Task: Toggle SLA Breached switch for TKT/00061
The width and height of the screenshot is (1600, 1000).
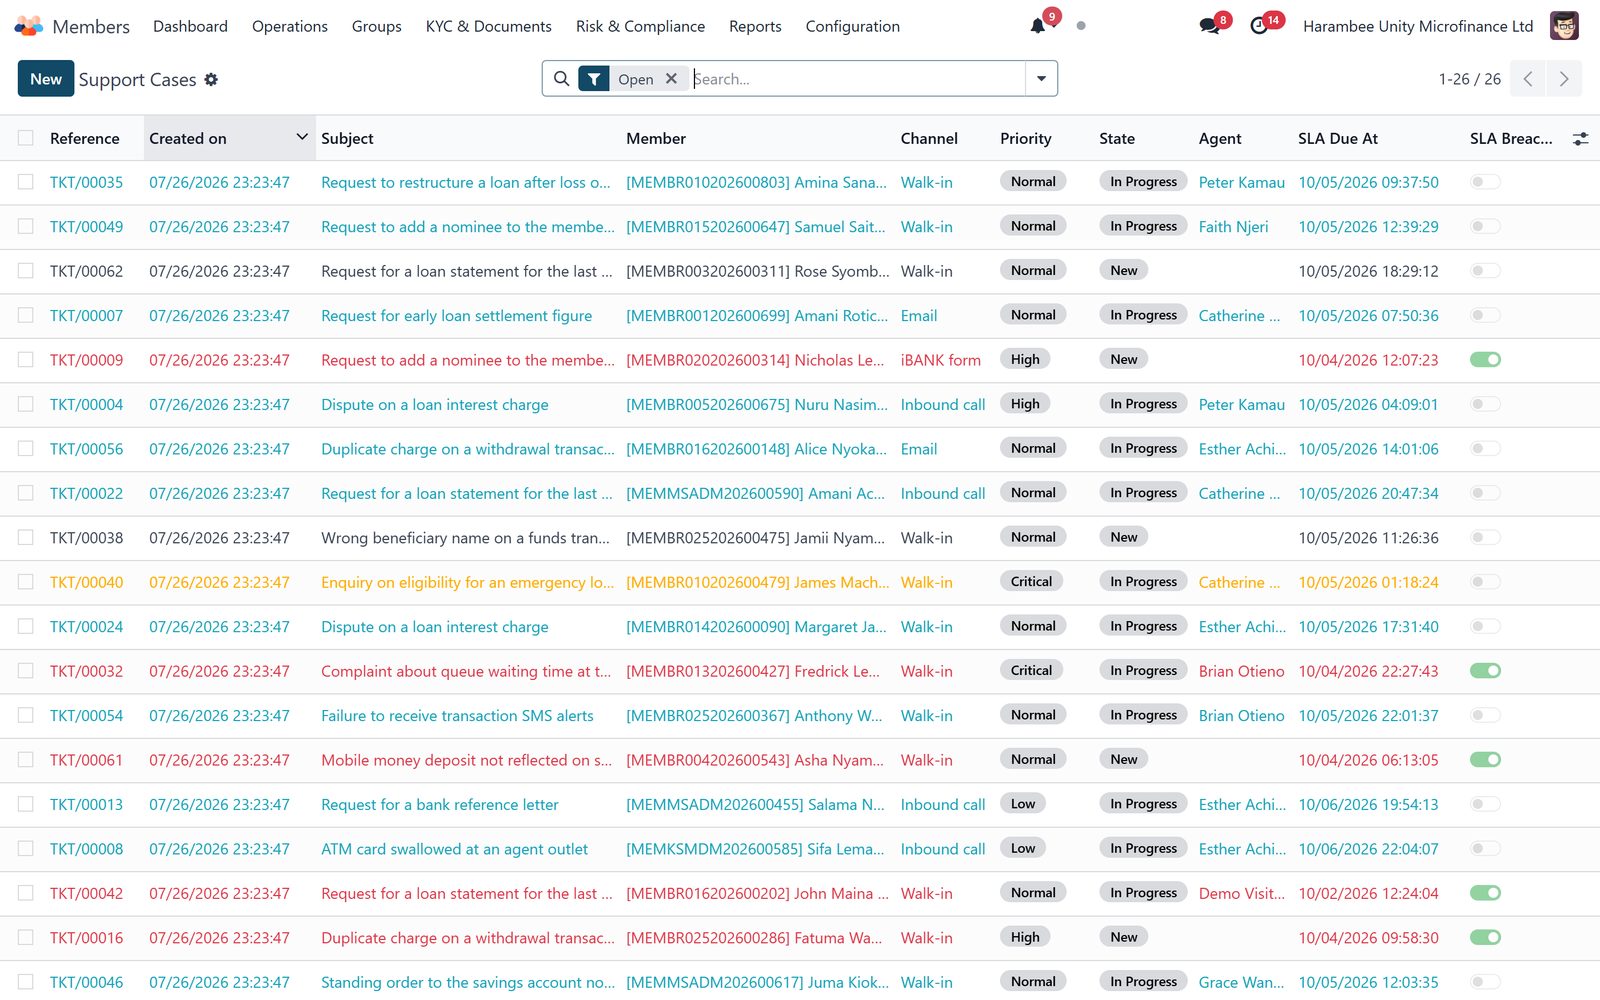Action: 1485,760
